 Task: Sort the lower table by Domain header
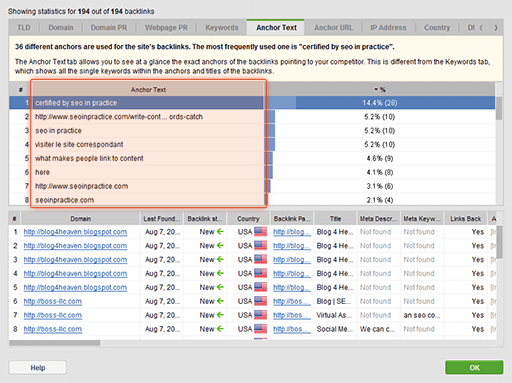pyautogui.click(x=80, y=219)
